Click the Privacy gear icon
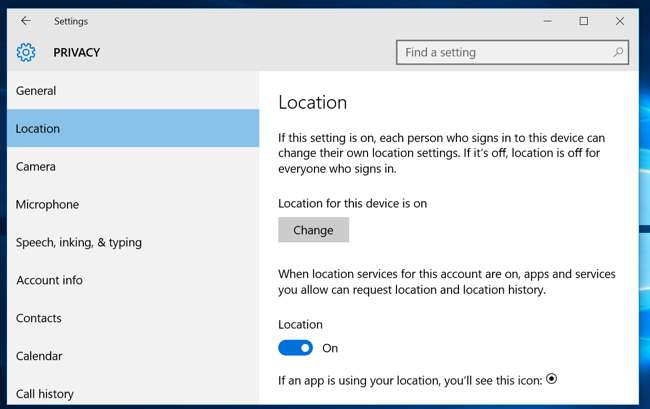 [x=26, y=53]
